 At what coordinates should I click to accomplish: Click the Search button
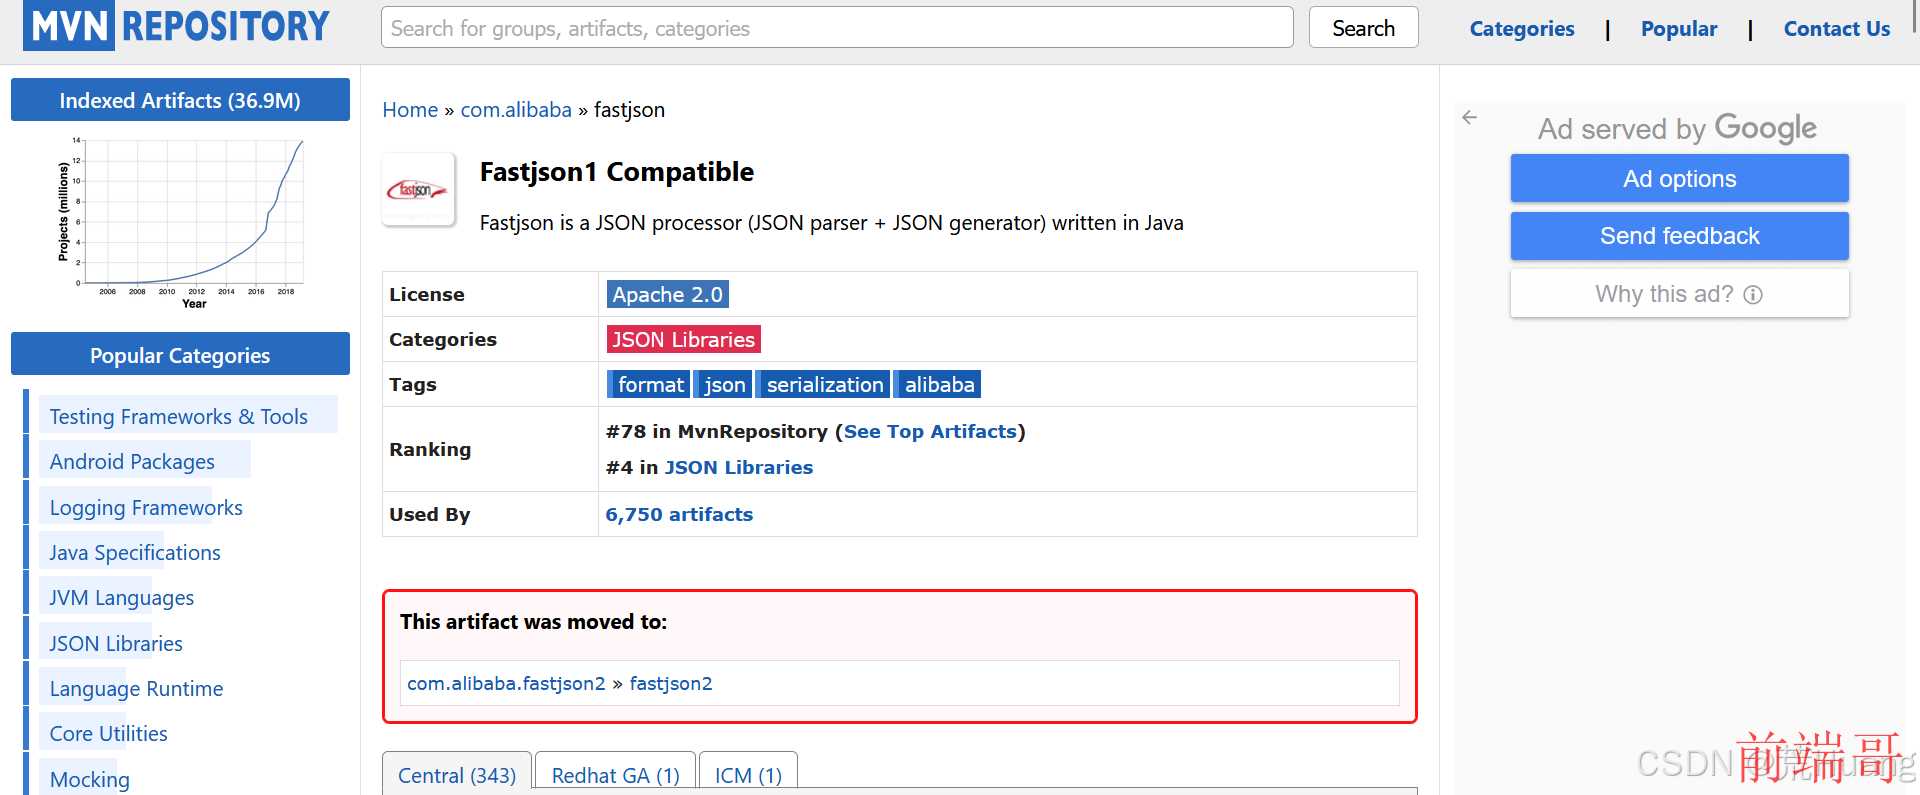click(x=1363, y=28)
